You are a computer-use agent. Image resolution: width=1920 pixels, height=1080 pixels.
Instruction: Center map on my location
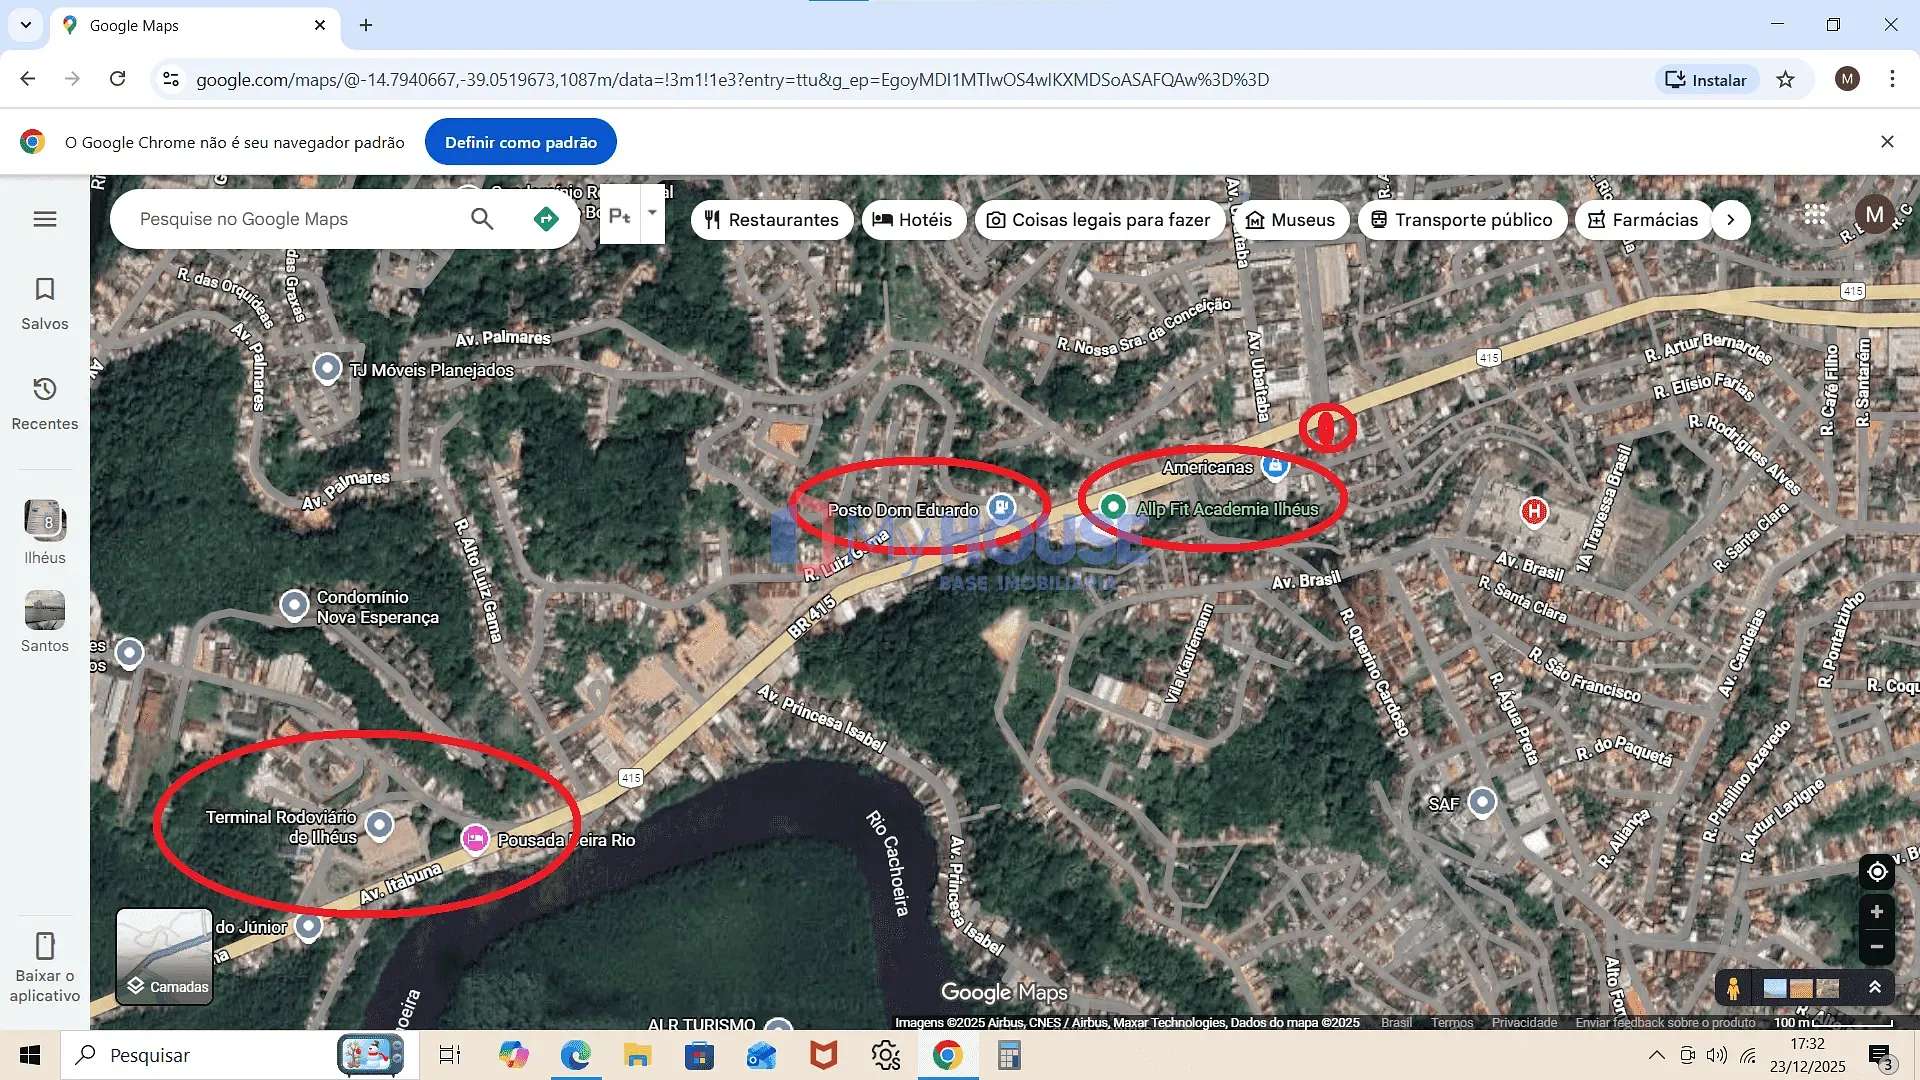click(x=1877, y=872)
